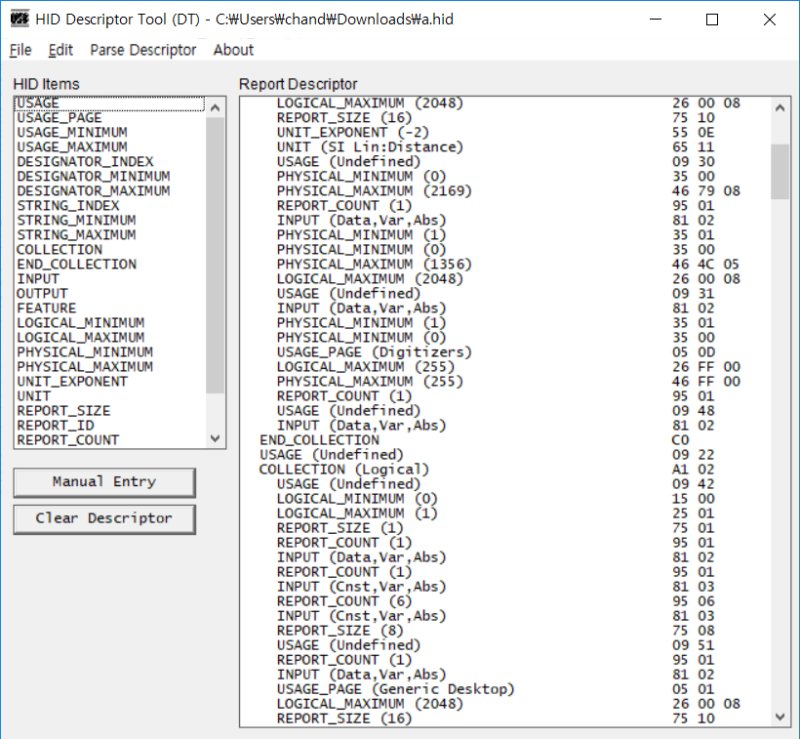Click the down arrow on HID Items scrollbar
The width and height of the screenshot is (800, 739).
coord(215,437)
